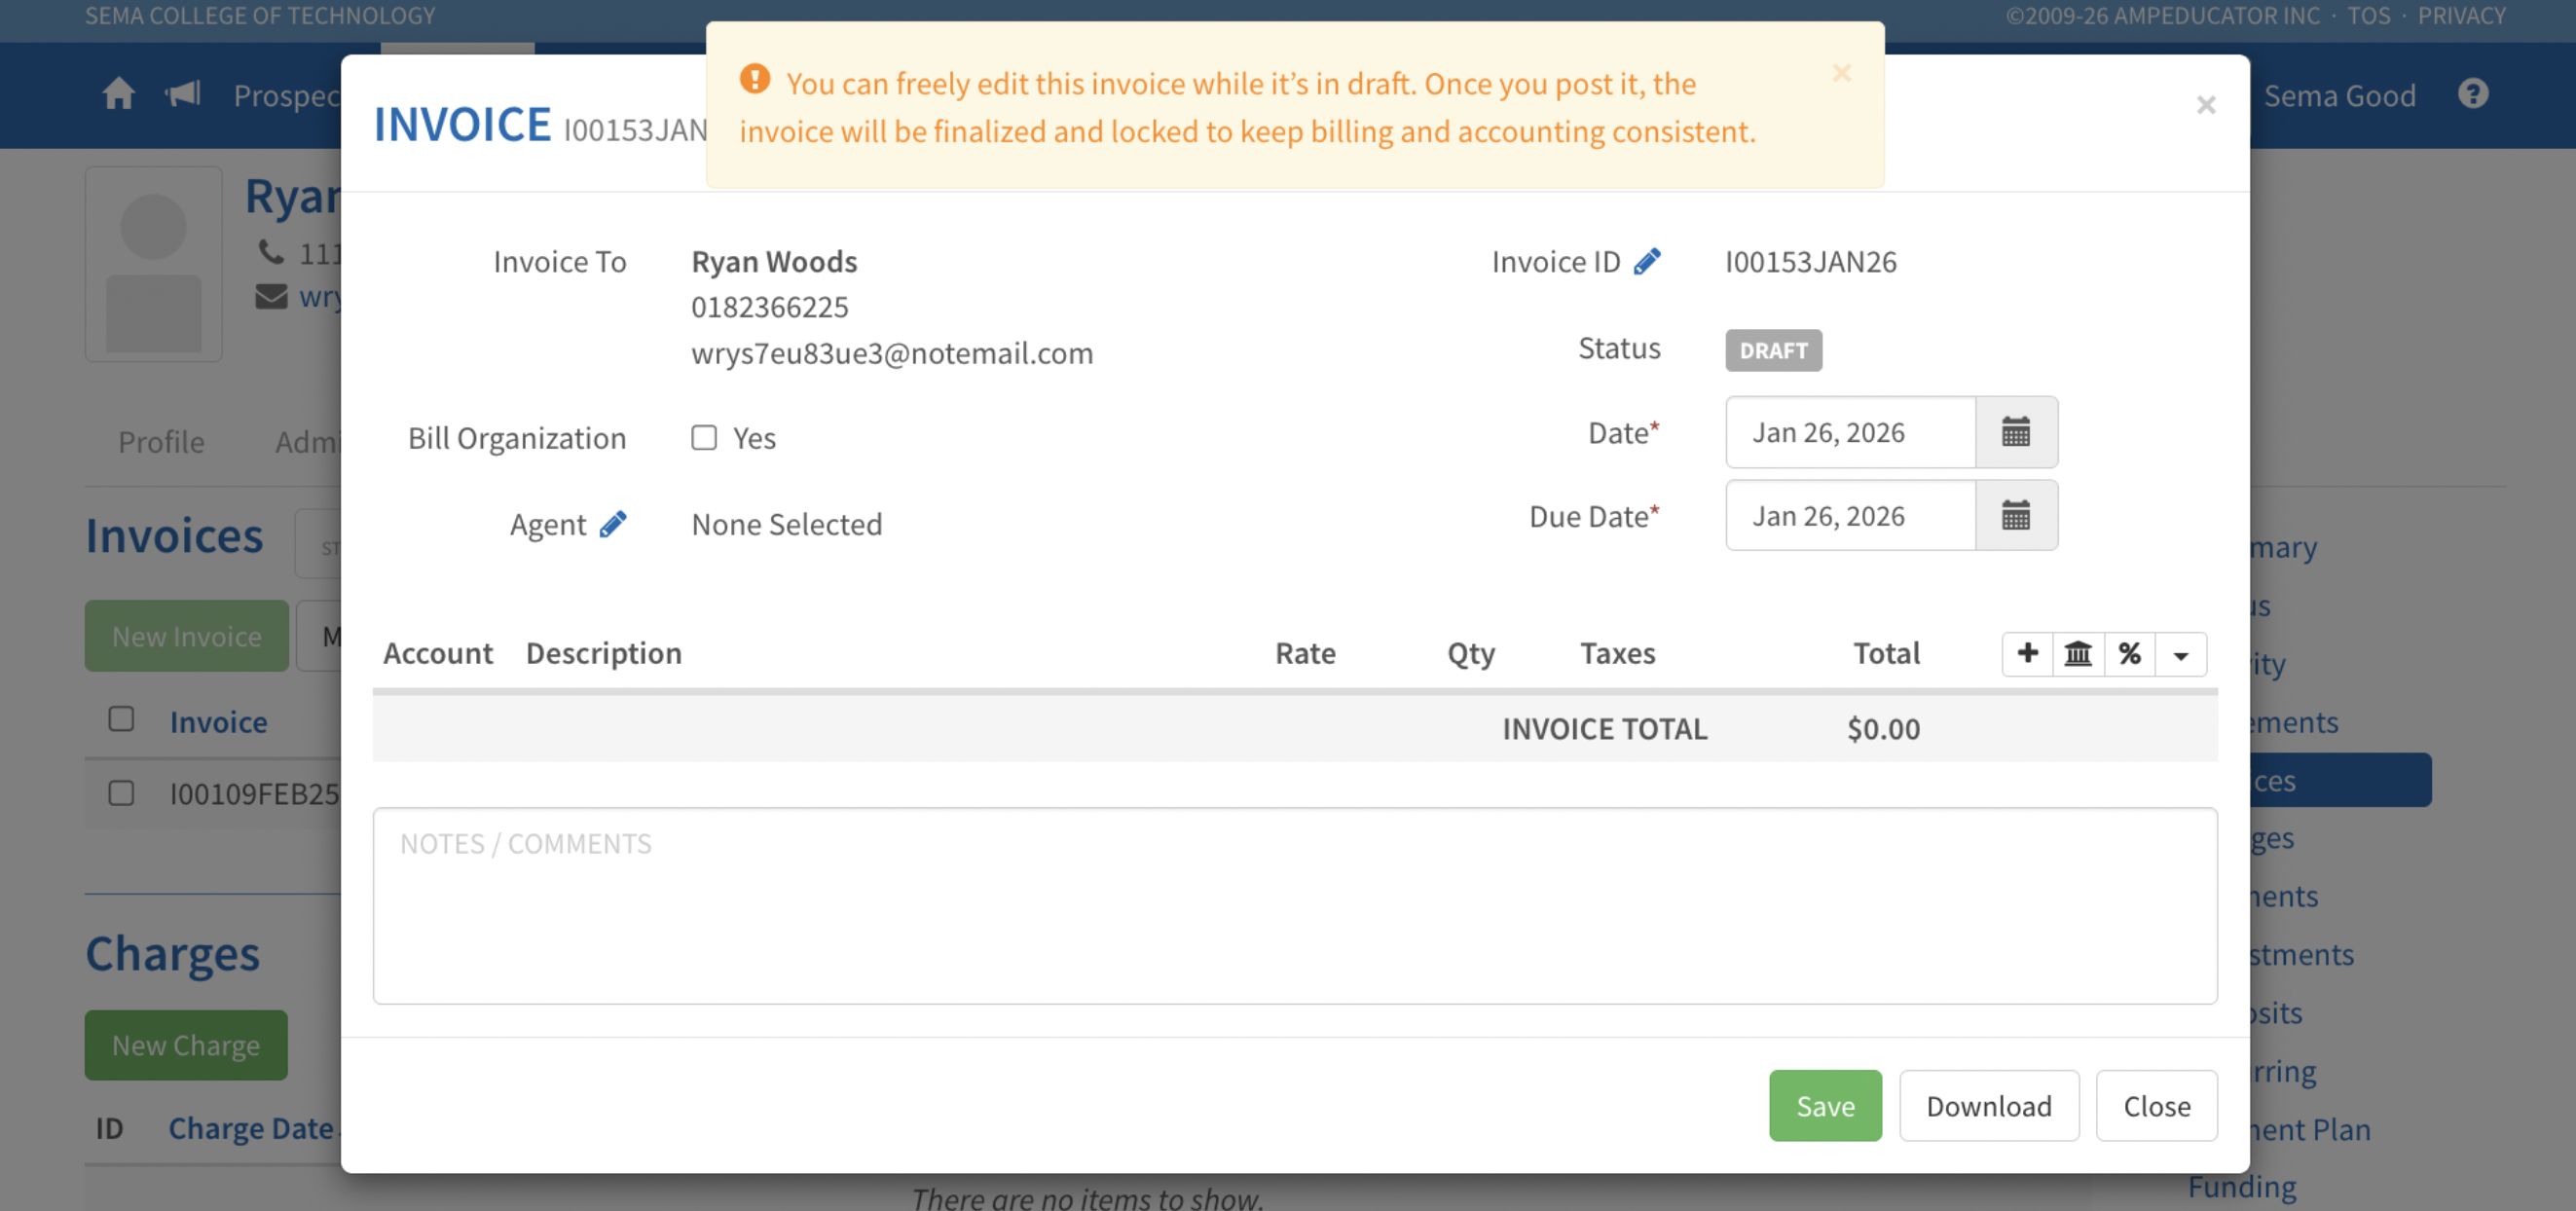Type in the Notes / Comments field
This screenshot has height=1211, width=2576.
[1294, 906]
